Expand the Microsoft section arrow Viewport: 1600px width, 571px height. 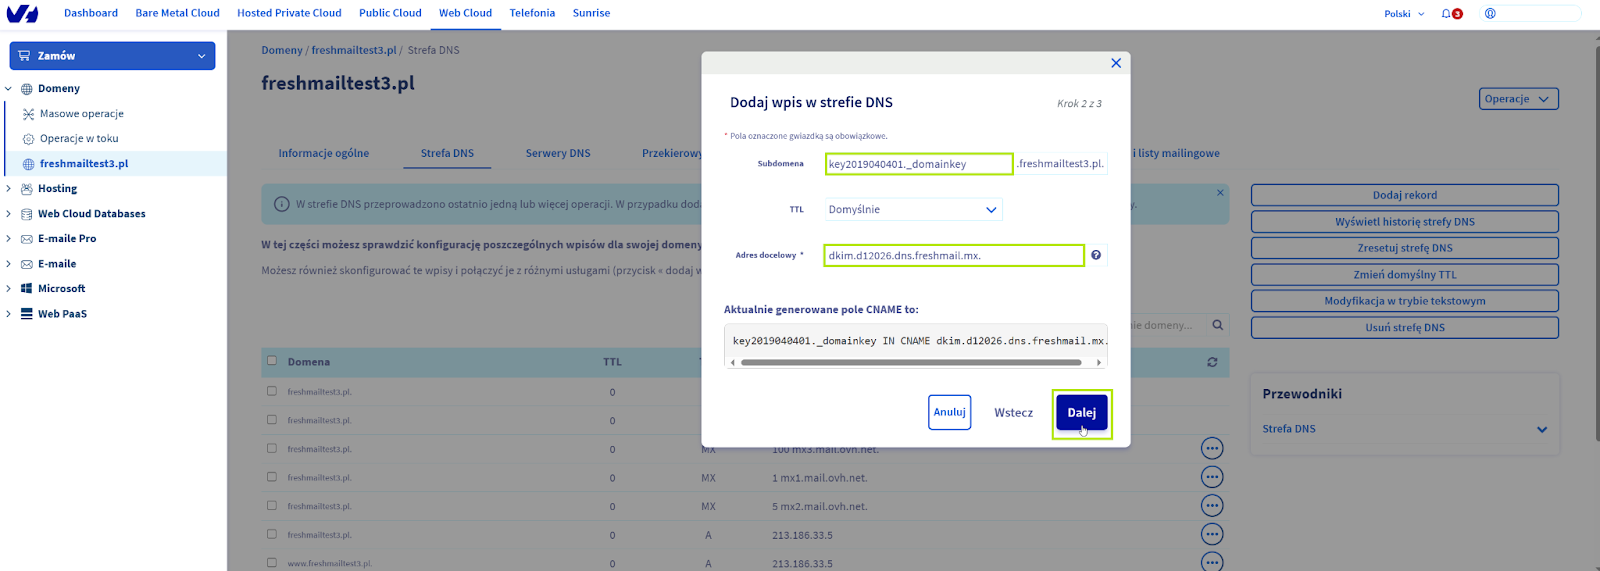(9, 289)
